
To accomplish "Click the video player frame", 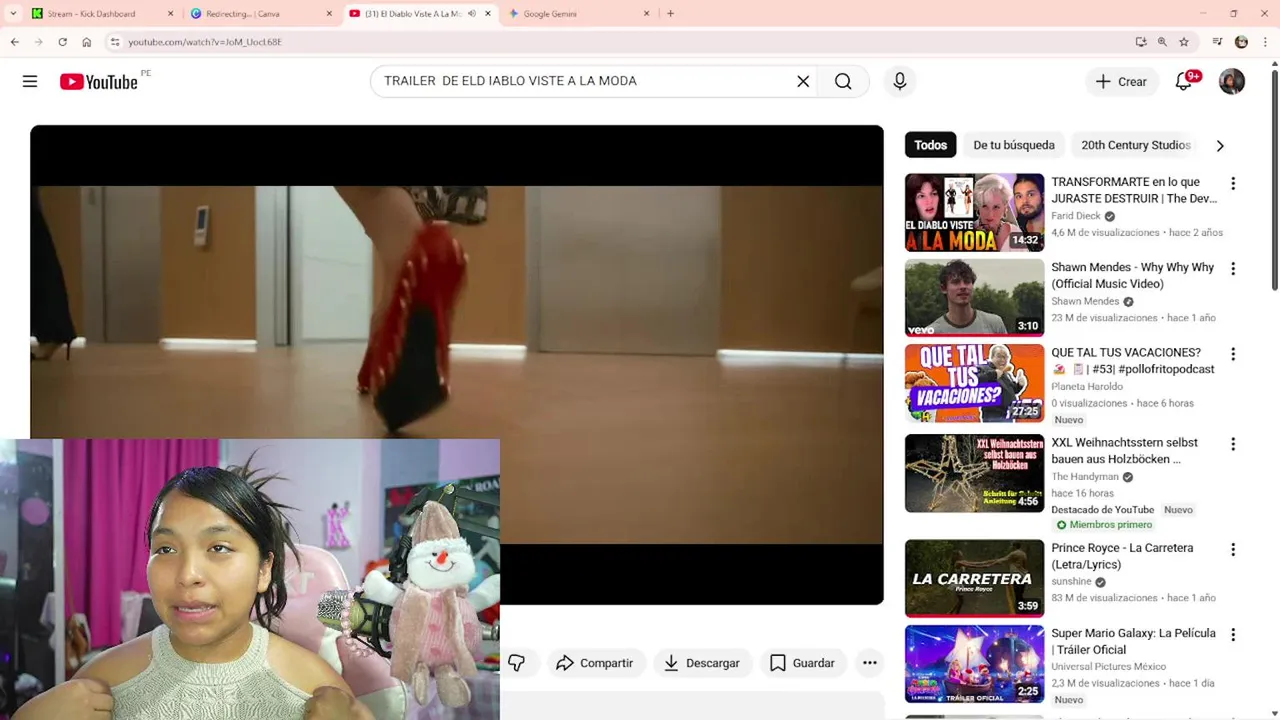I will pyautogui.click(x=457, y=365).
